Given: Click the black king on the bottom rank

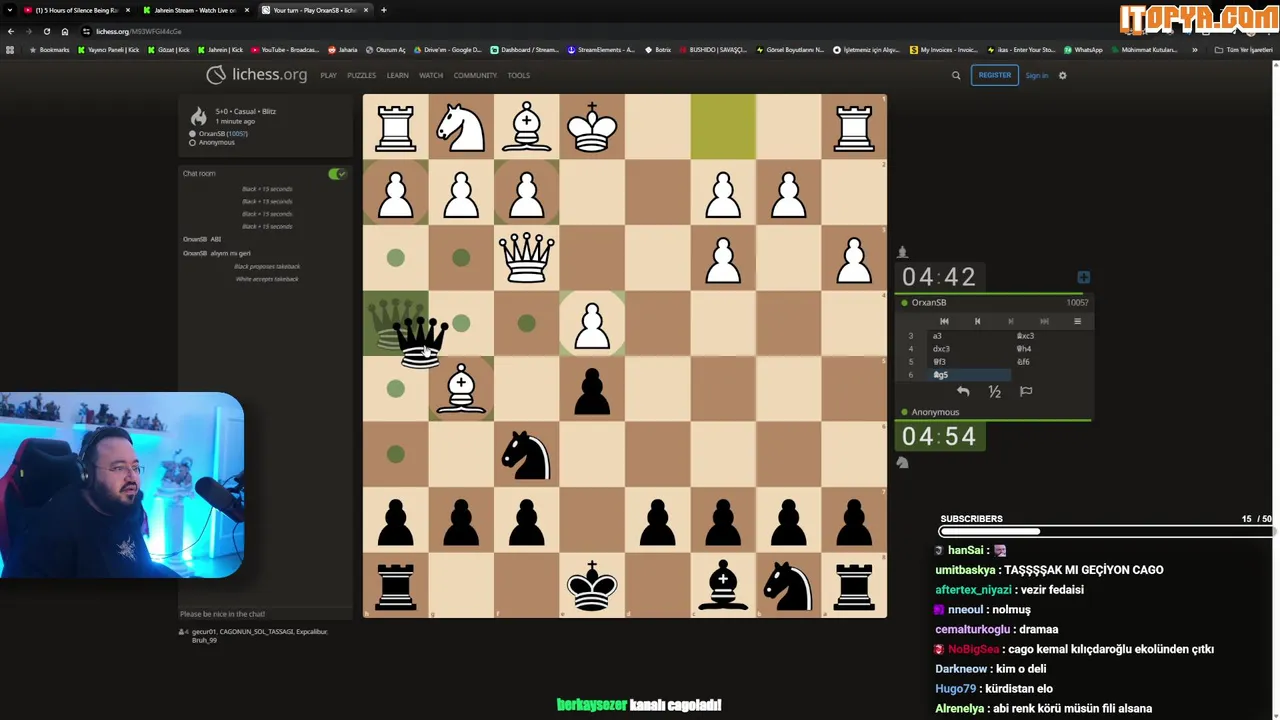Looking at the screenshot, I should (x=592, y=585).
